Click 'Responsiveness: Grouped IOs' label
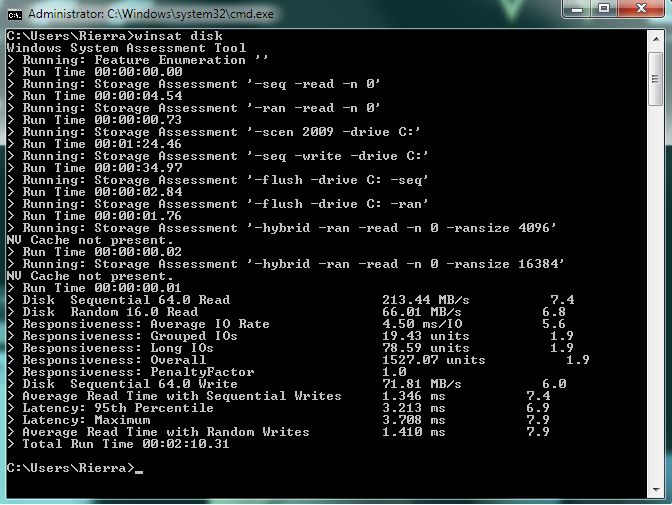672x505 pixels. (x=130, y=336)
